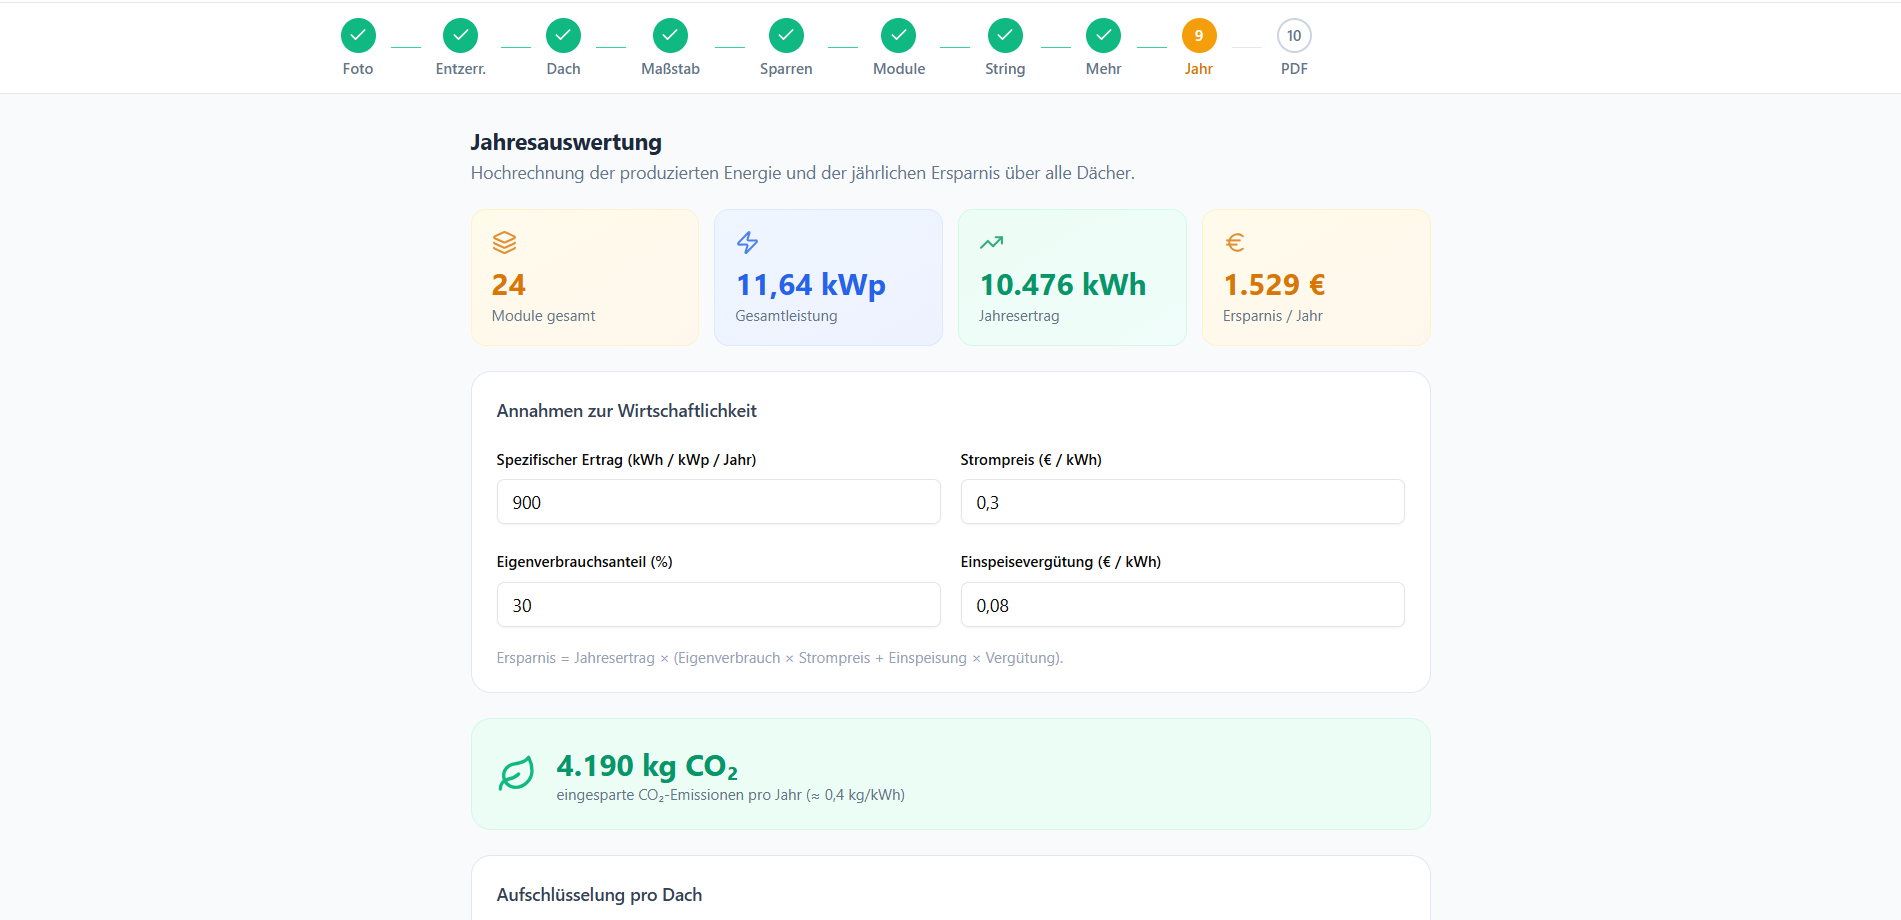Advance to step 10 PDF circle
Viewport: 1901px width, 920px height.
[x=1294, y=36]
